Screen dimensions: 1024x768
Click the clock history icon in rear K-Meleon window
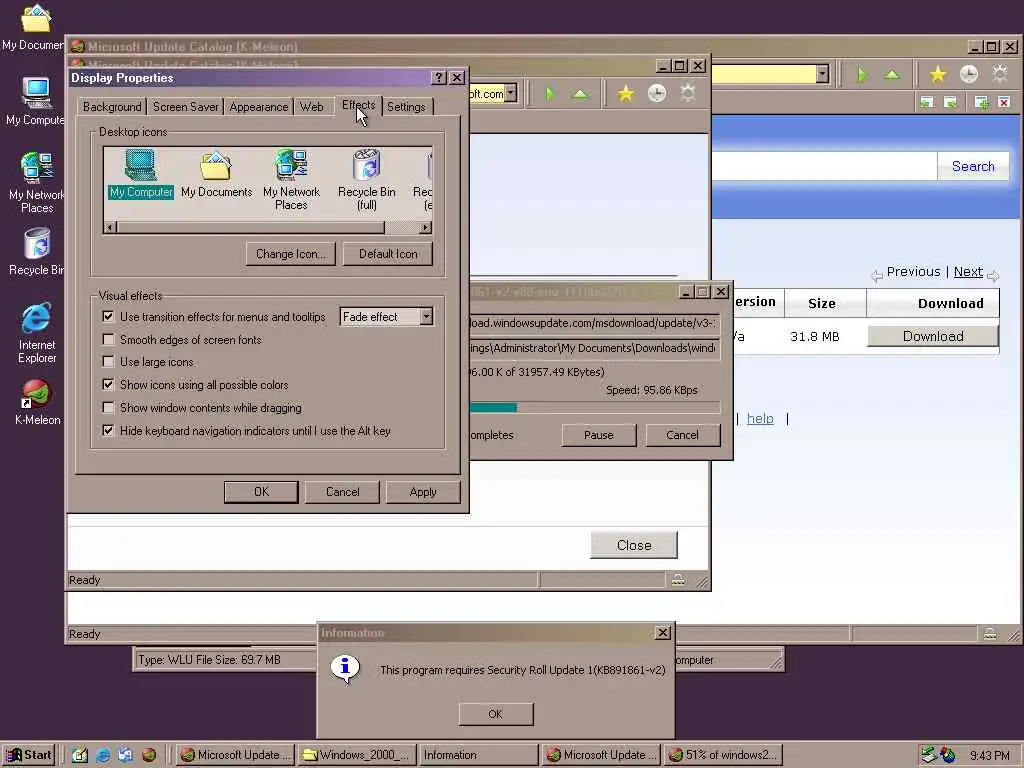click(968, 74)
